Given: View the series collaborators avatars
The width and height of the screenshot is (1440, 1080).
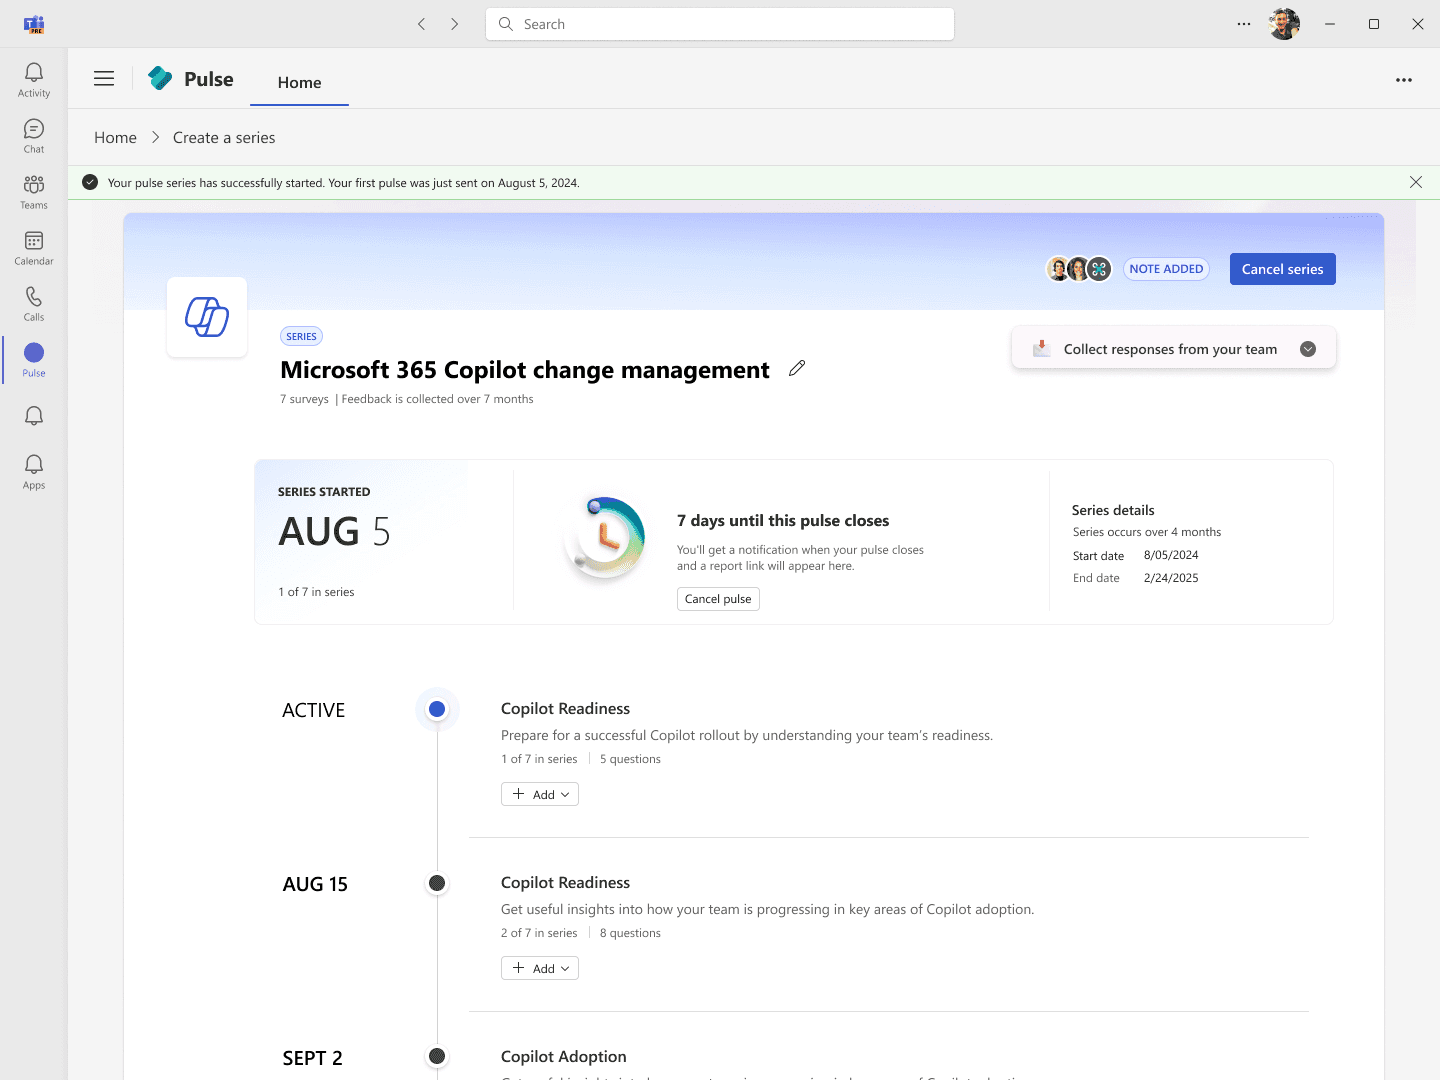Looking at the screenshot, I should click(x=1079, y=269).
